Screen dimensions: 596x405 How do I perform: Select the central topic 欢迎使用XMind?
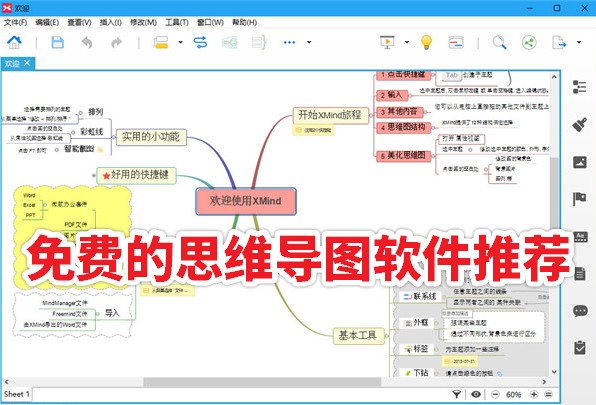[246, 201]
